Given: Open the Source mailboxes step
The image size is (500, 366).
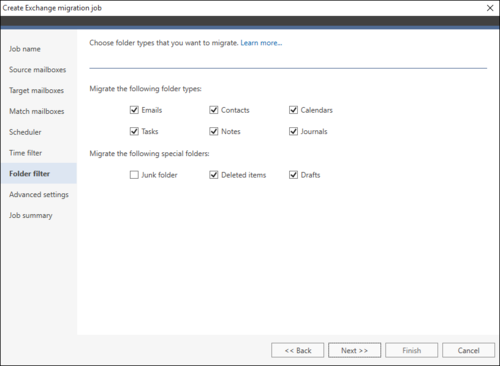Looking at the screenshot, I should [37, 70].
